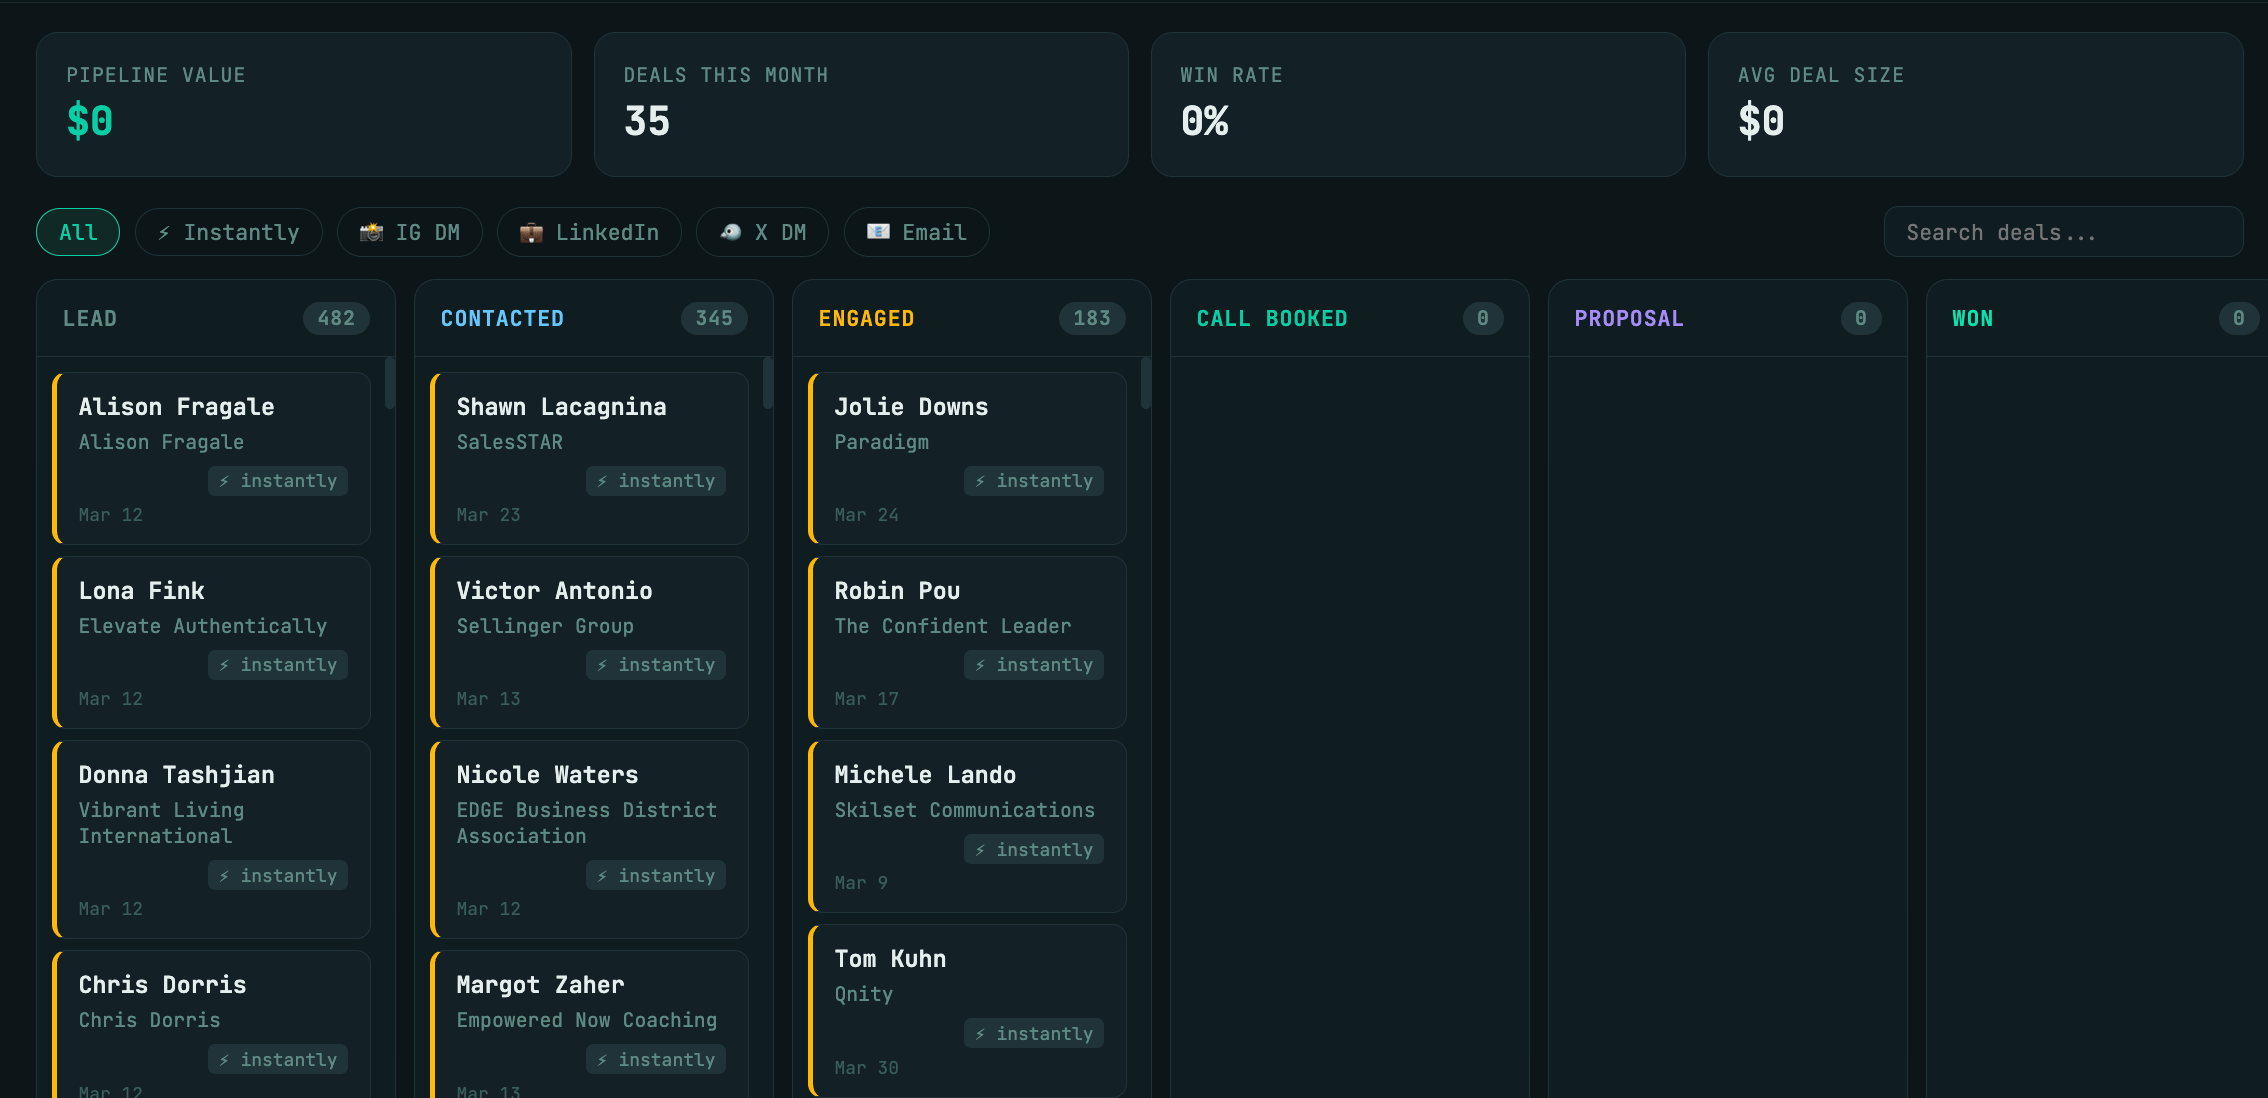
Task: Click the briefcase icon on LinkedIn filter
Action: pyautogui.click(x=531, y=233)
